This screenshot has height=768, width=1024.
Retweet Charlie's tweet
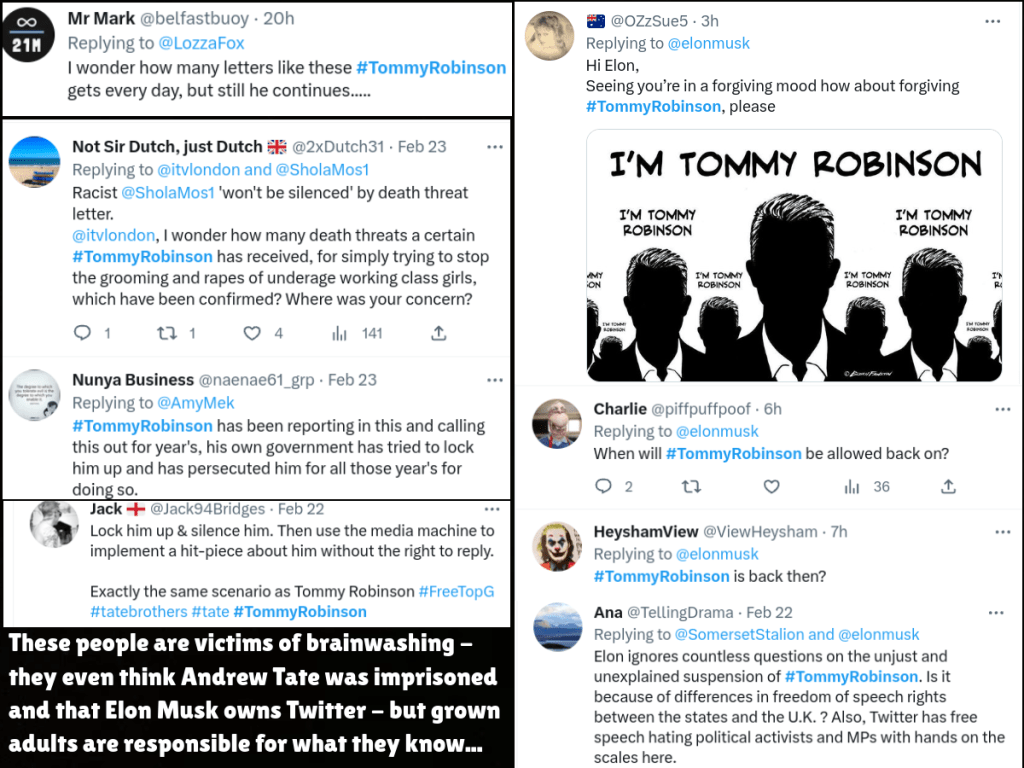(690, 487)
